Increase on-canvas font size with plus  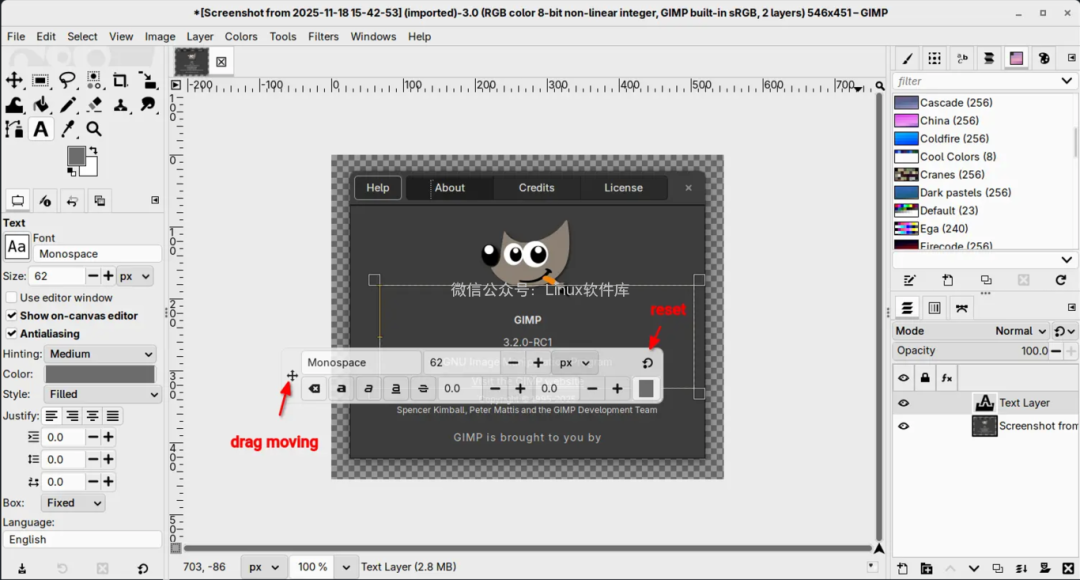538,363
